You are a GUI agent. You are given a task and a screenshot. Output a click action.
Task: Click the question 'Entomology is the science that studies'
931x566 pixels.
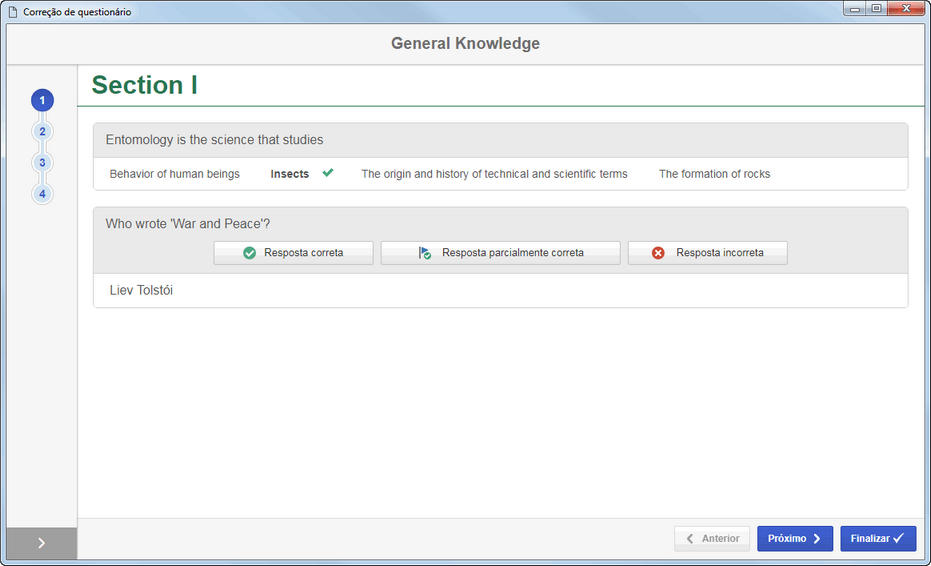click(214, 140)
